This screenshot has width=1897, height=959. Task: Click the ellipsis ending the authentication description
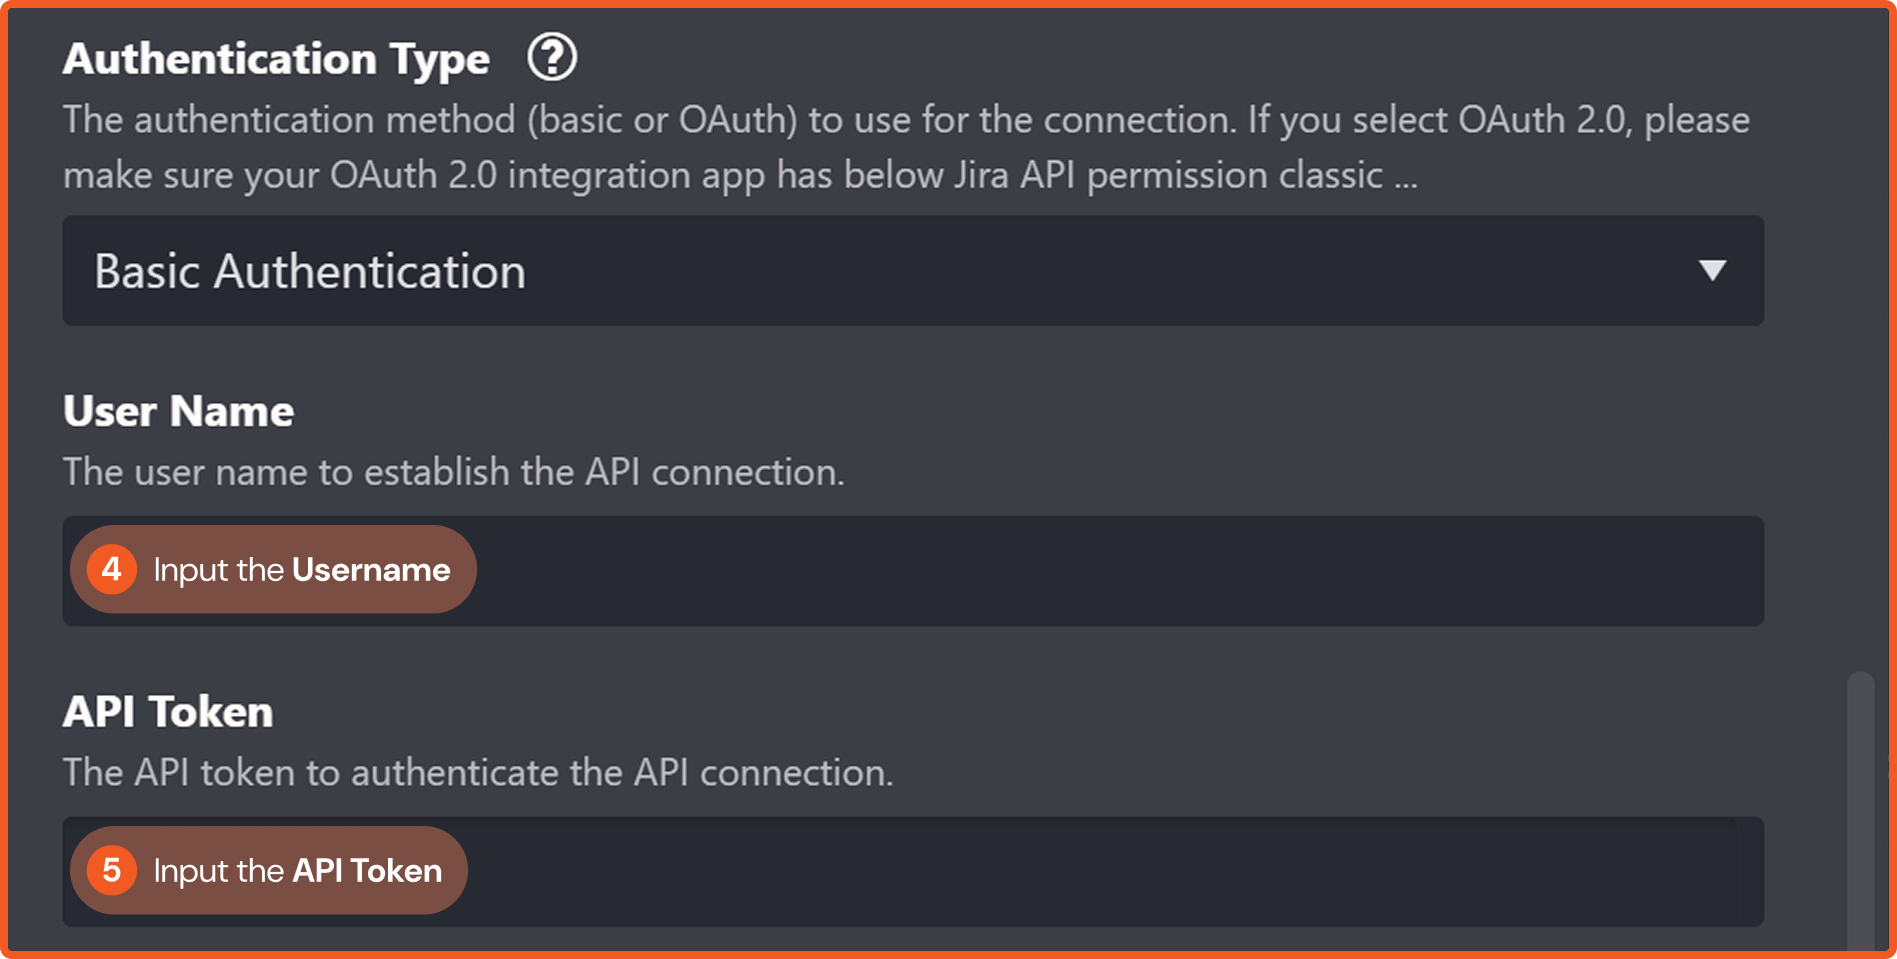pyautogui.click(x=1406, y=178)
